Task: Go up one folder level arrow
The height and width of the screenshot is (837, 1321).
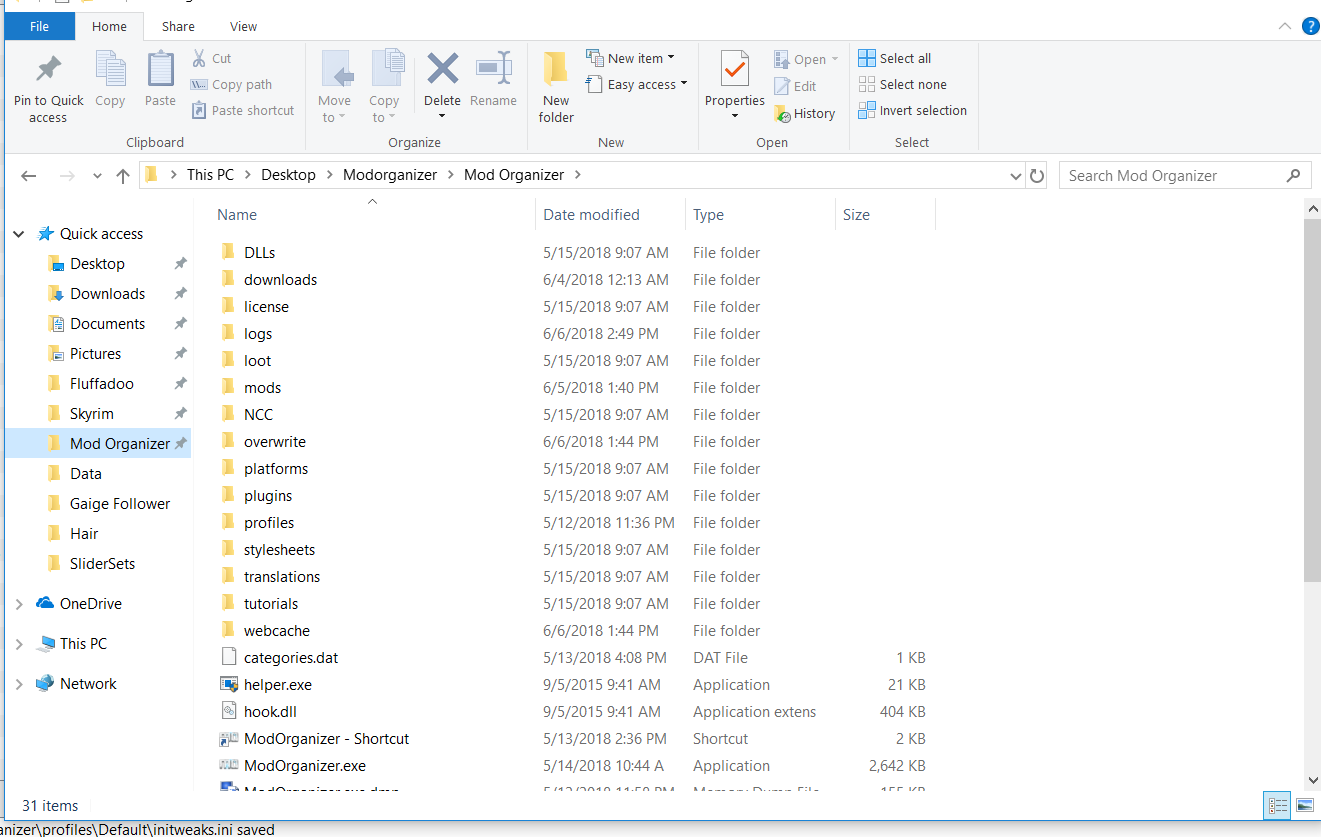Action: (x=123, y=175)
